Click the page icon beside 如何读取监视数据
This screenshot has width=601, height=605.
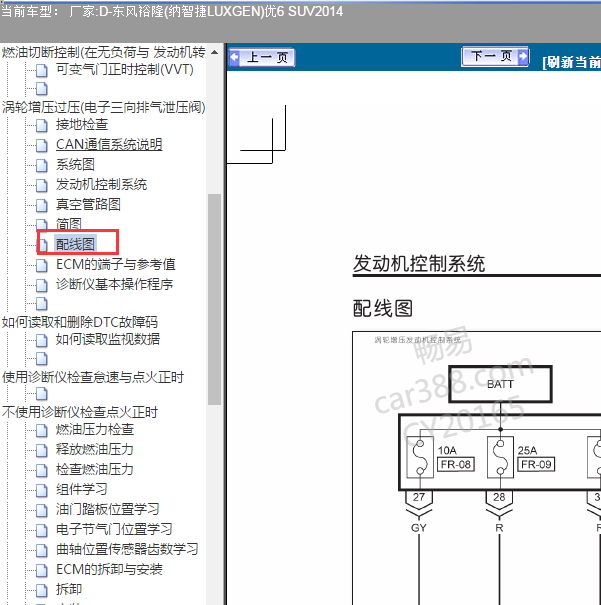tap(42, 340)
